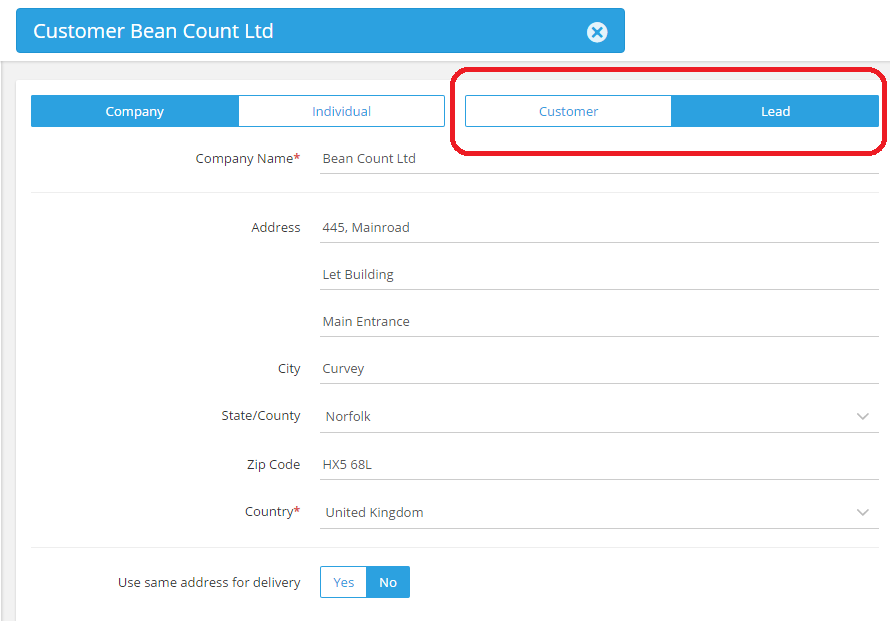
Task: Click the 'City' label
Action: [289, 369]
